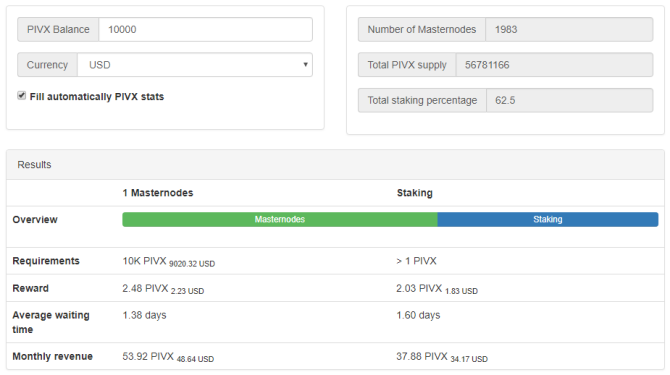
Task: Select the 2.03 PIVX staking reward
Action: (419, 288)
